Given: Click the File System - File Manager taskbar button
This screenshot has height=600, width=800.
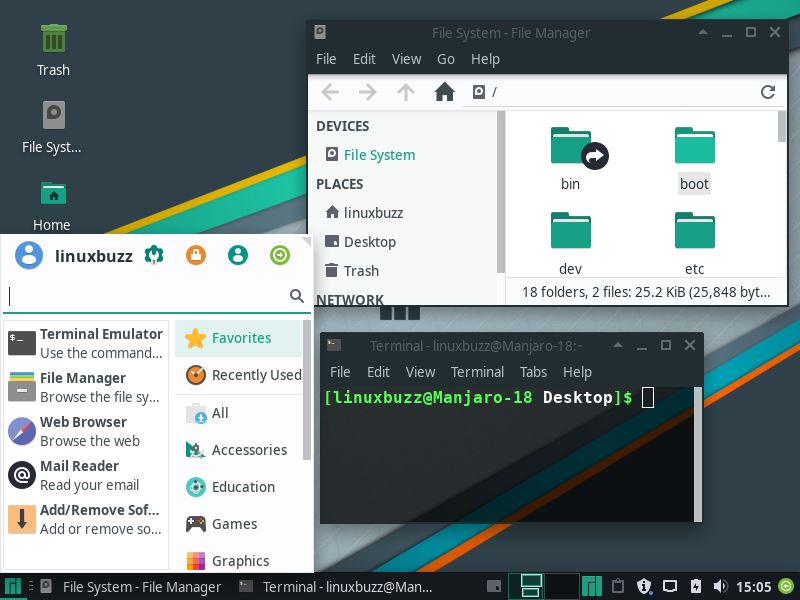Looking at the screenshot, I should click(x=131, y=587).
